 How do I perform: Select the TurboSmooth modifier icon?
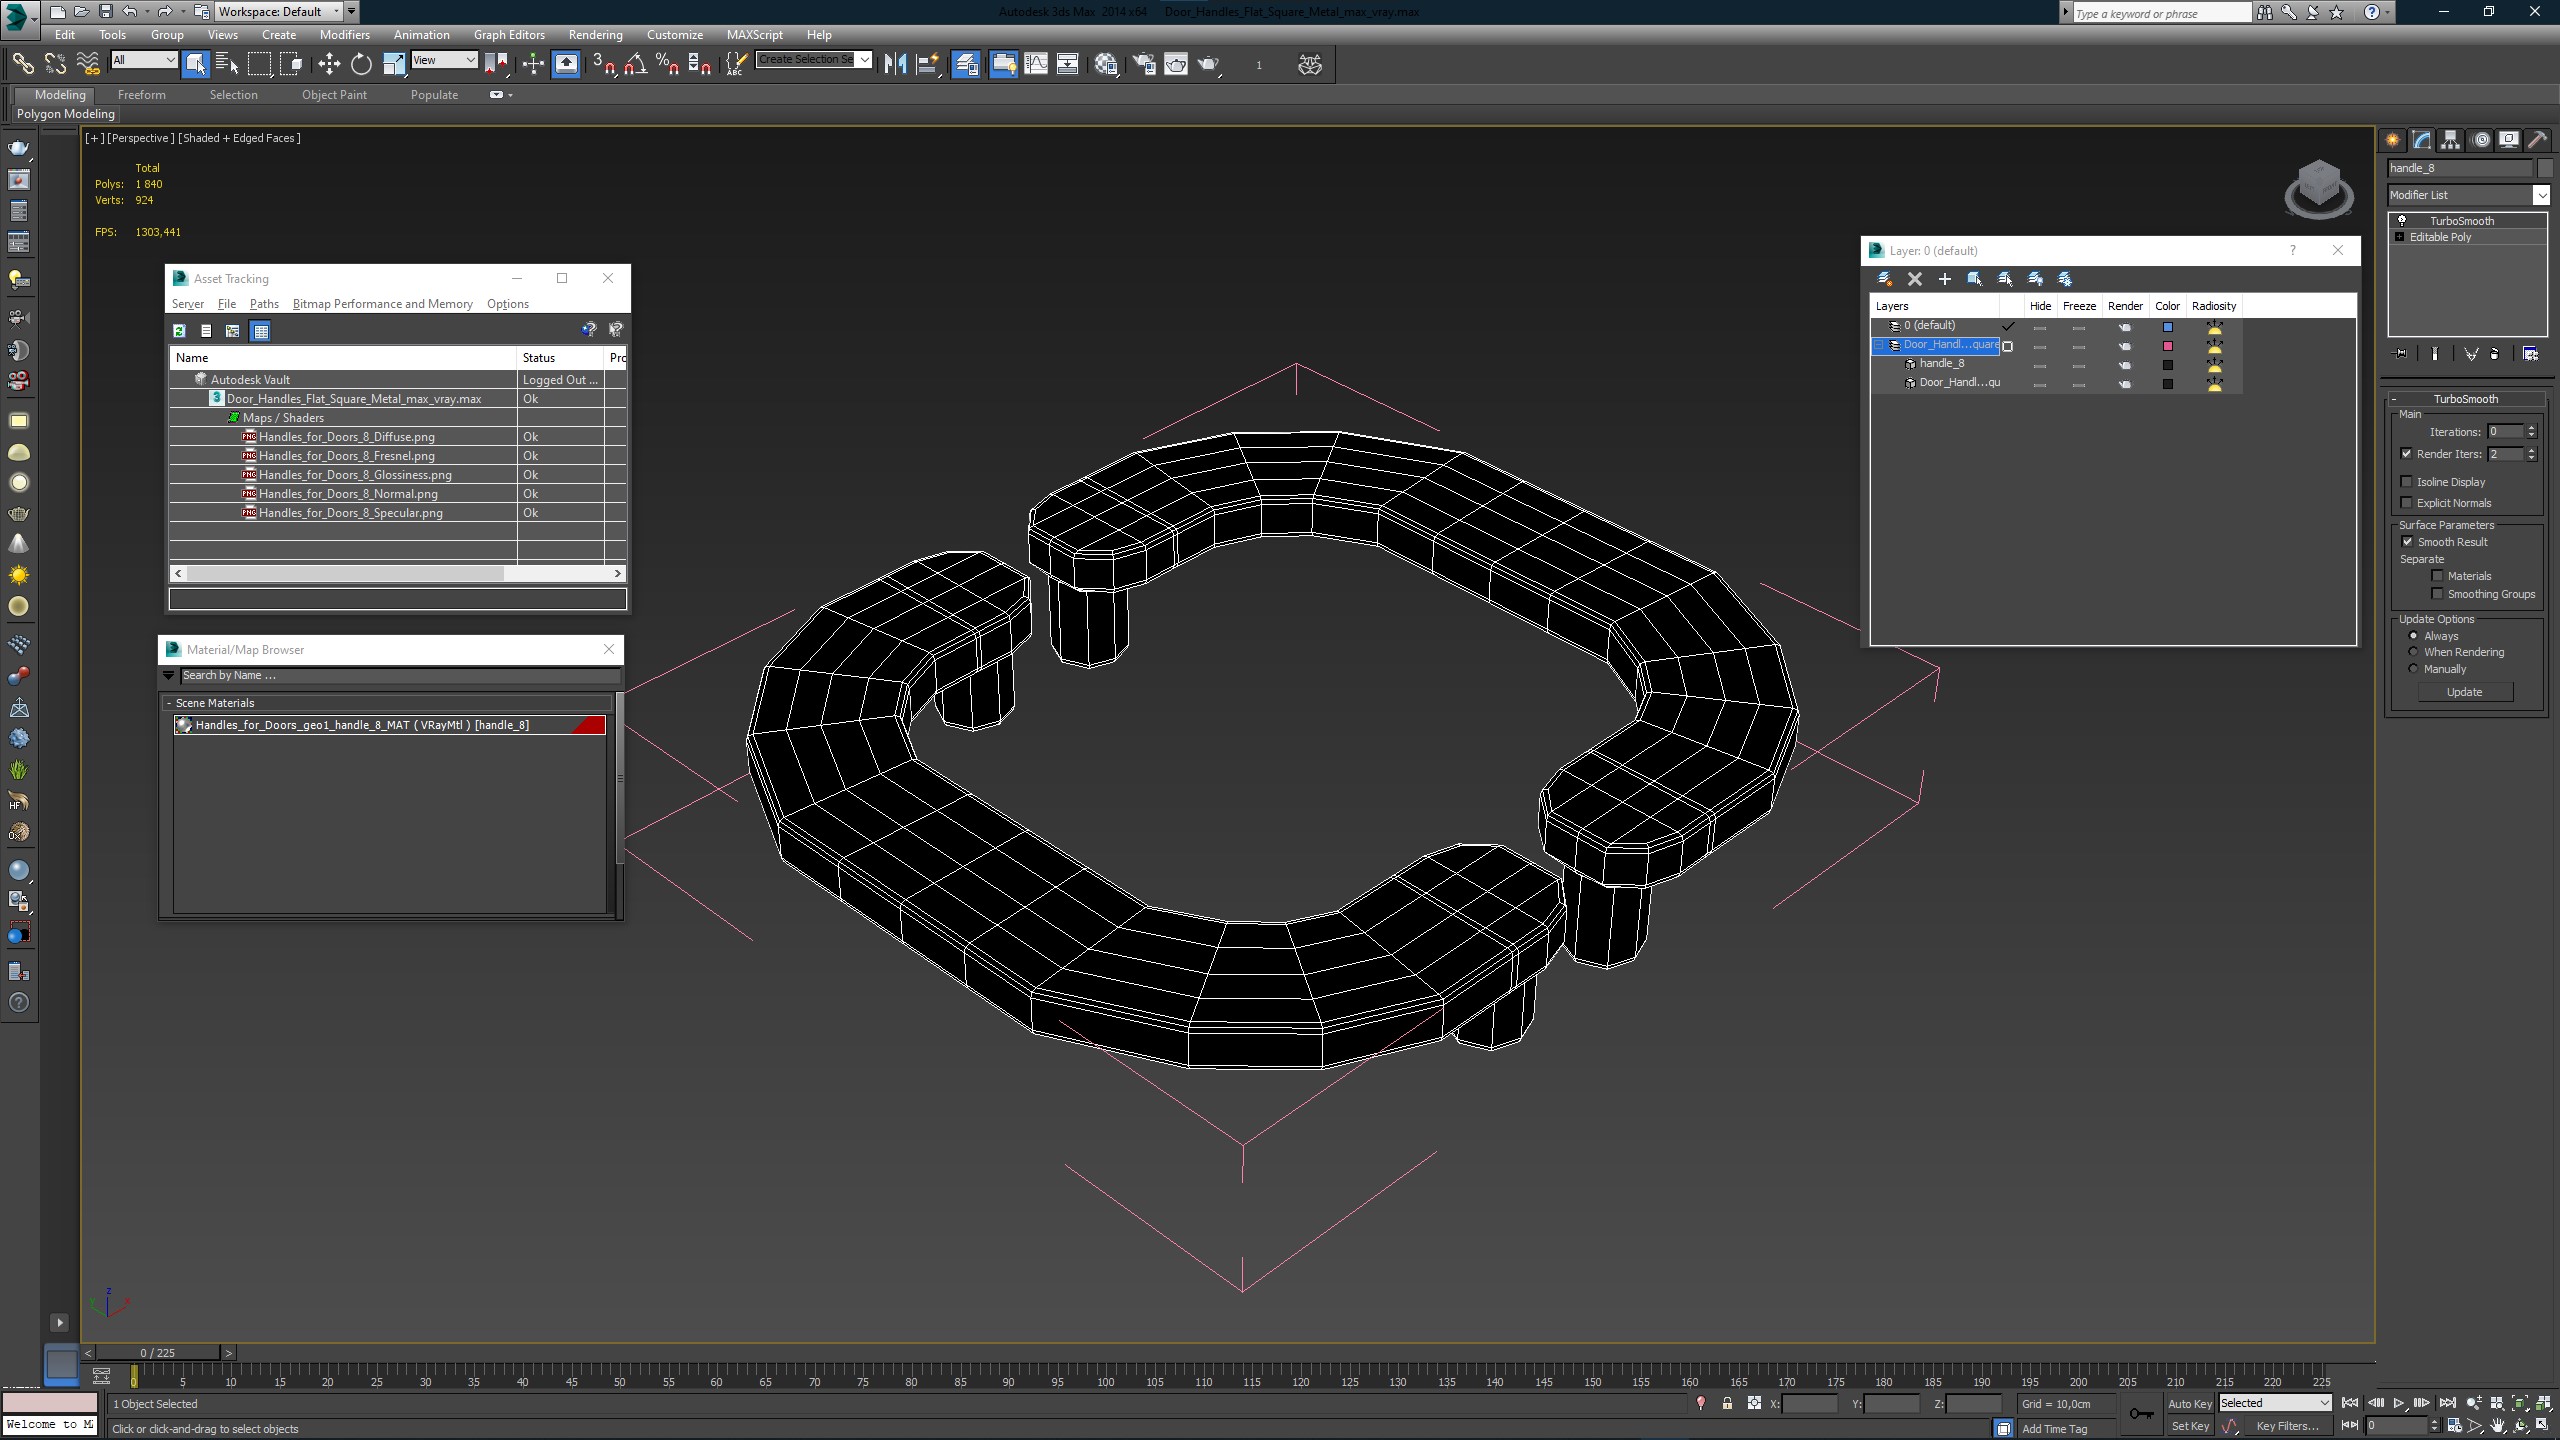click(2400, 220)
